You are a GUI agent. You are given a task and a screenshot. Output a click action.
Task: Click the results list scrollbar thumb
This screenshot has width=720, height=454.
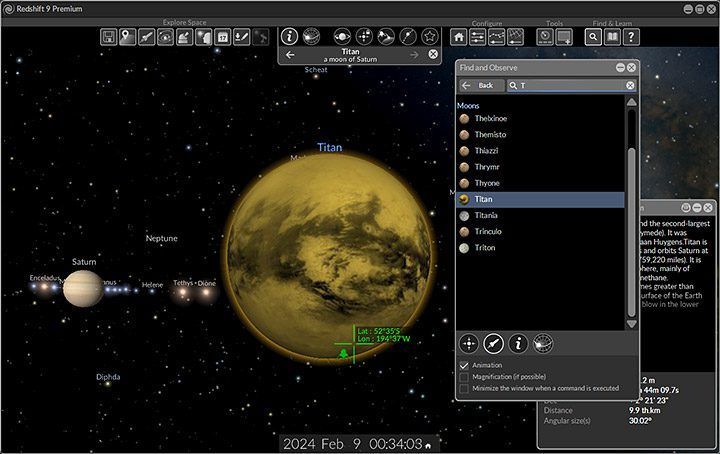[632, 233]
